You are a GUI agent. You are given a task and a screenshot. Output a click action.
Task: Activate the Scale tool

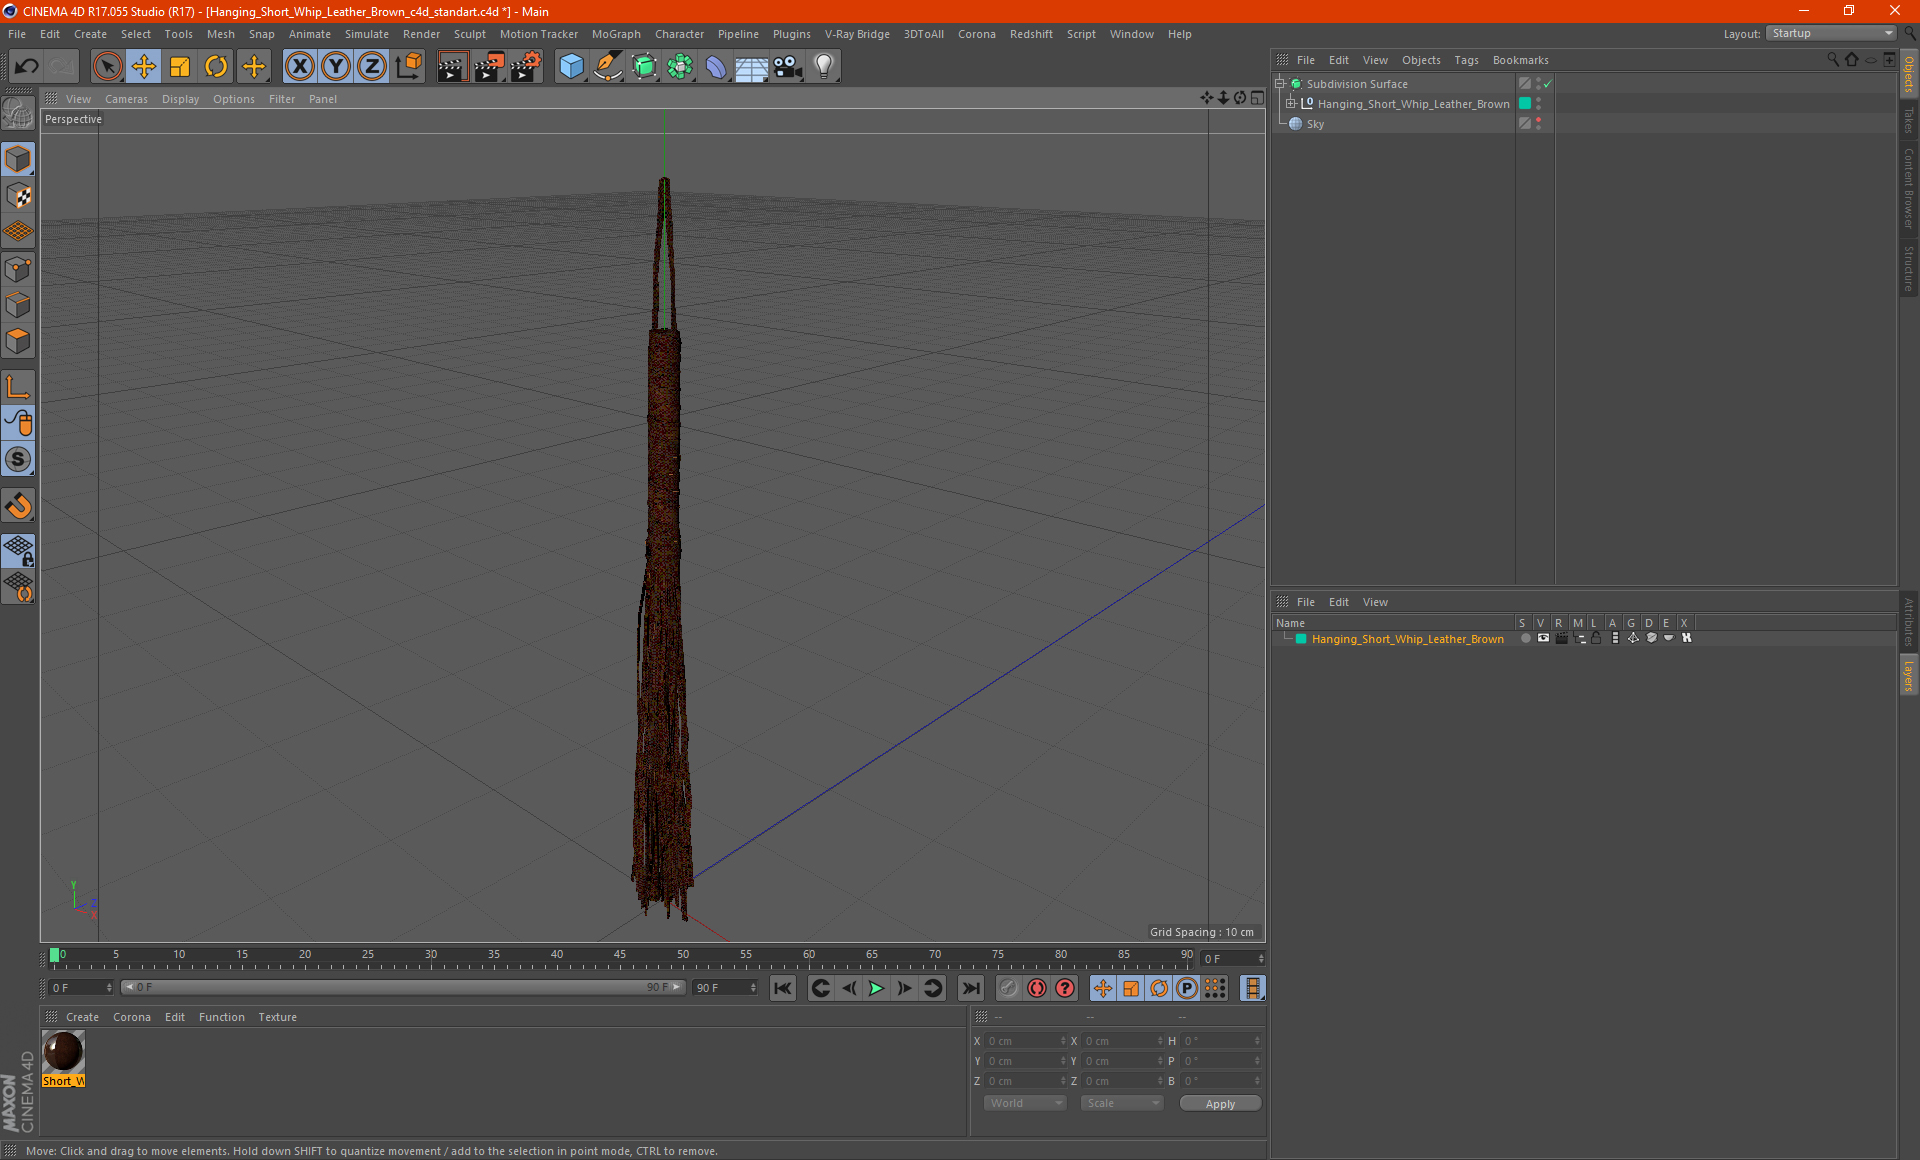180,66
